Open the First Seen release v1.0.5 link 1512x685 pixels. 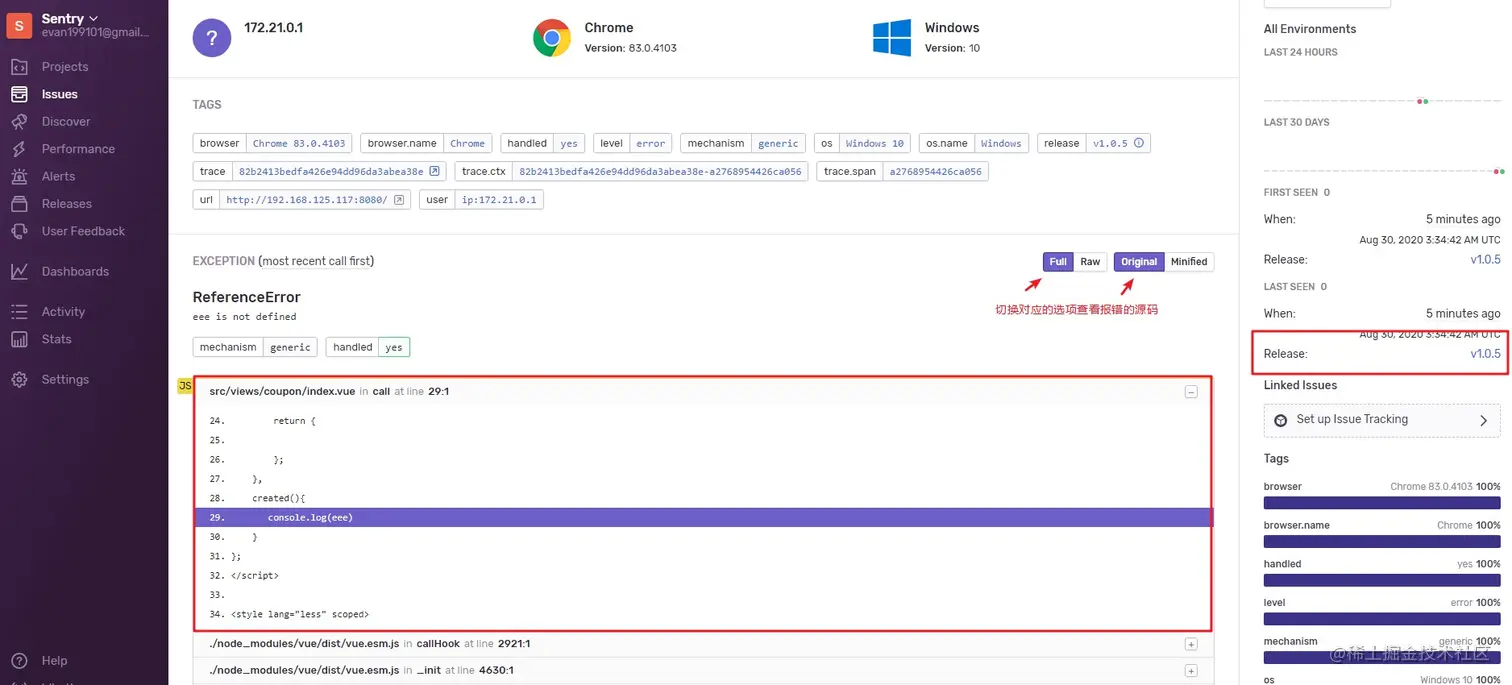tap(1485, 260)
